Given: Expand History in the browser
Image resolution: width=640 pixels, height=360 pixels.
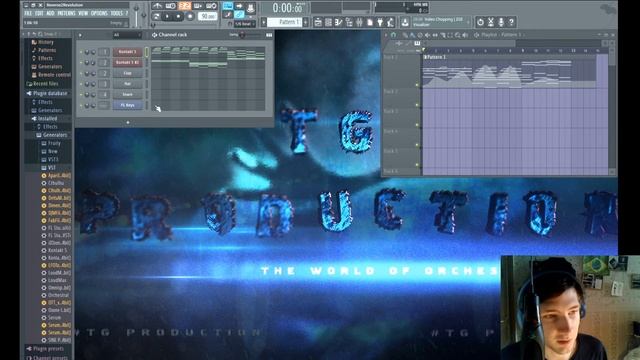Looking at the screenshot, I should tap(45, 42).
